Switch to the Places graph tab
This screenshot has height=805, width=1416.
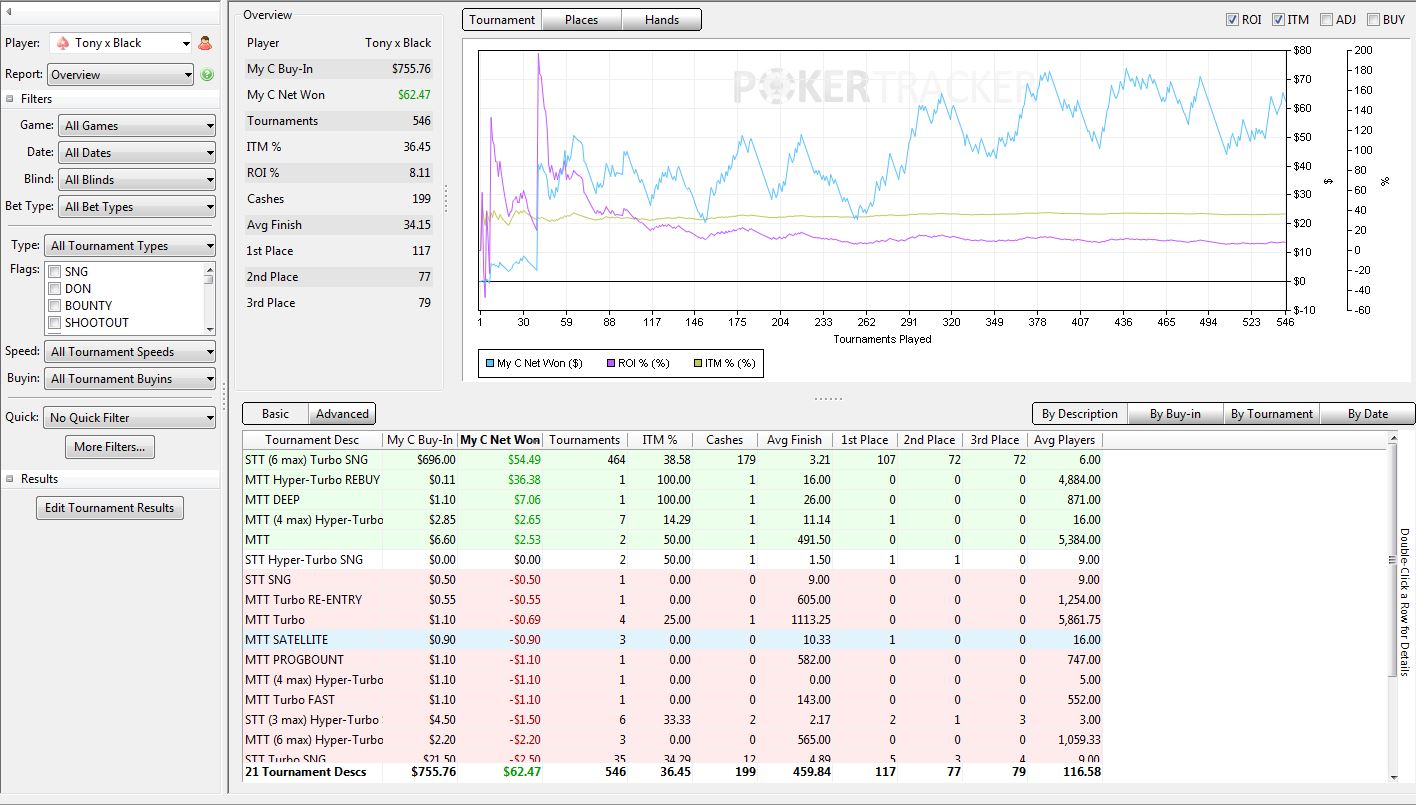tap(582, 20)
